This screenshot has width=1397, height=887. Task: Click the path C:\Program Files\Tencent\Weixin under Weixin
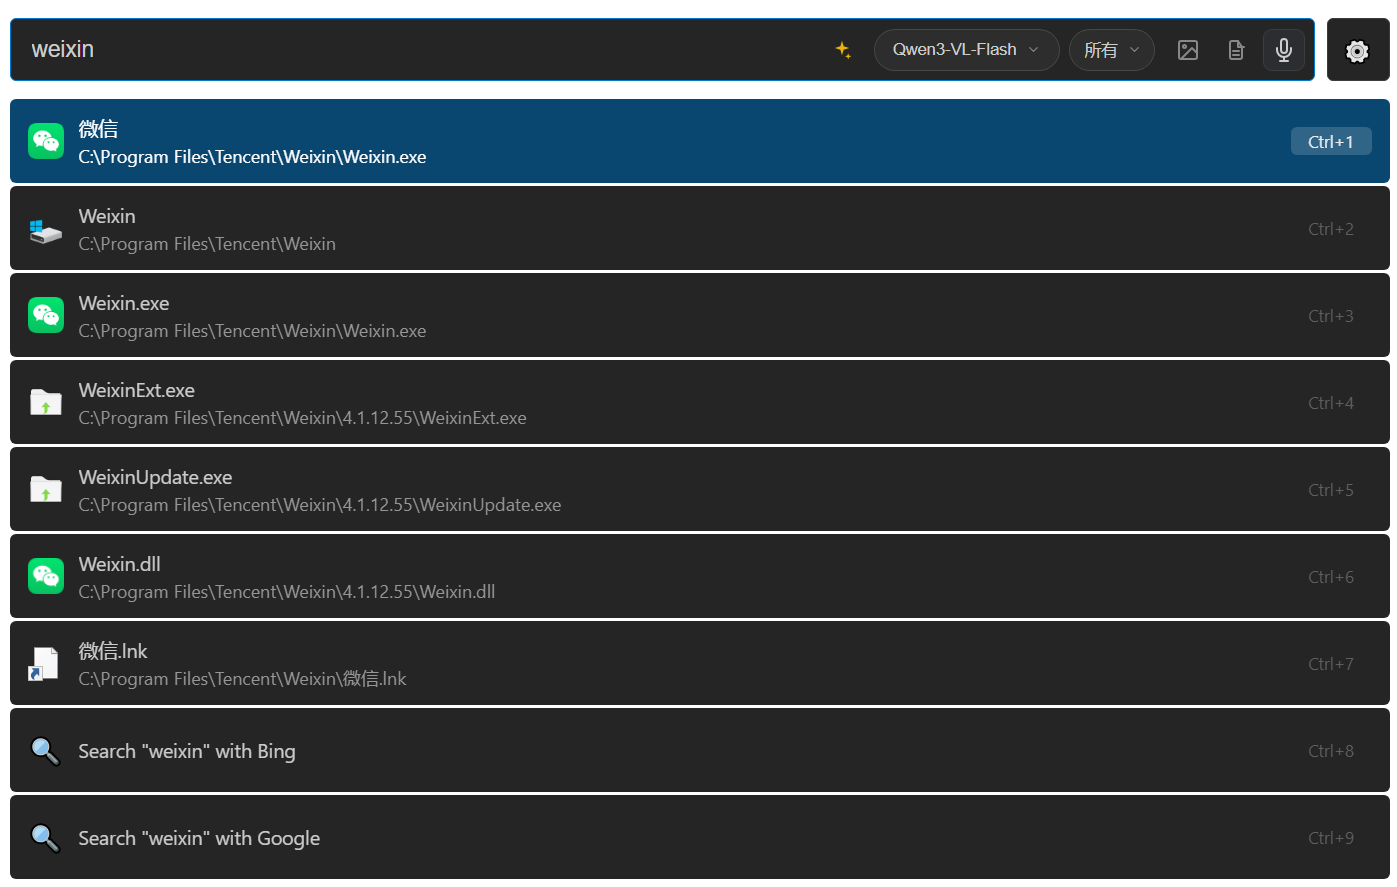207,244
